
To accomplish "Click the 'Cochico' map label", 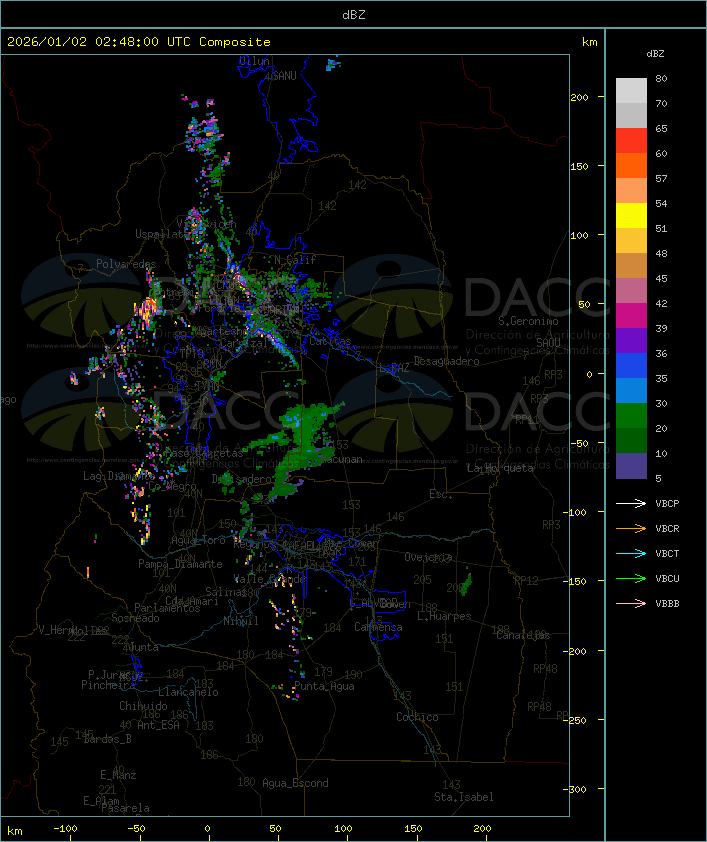I will (x=417, y=717).
